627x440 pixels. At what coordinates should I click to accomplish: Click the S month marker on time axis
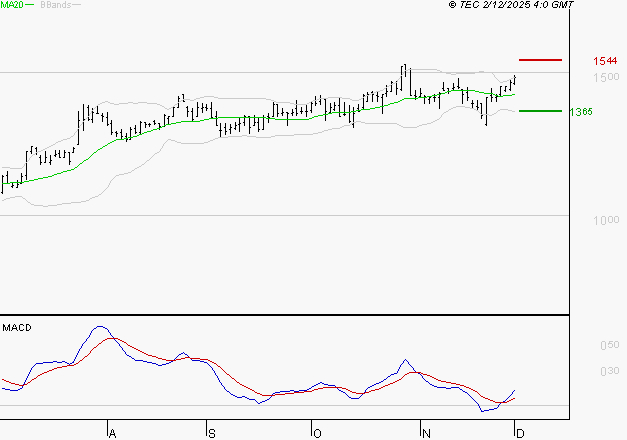(212, 434)
